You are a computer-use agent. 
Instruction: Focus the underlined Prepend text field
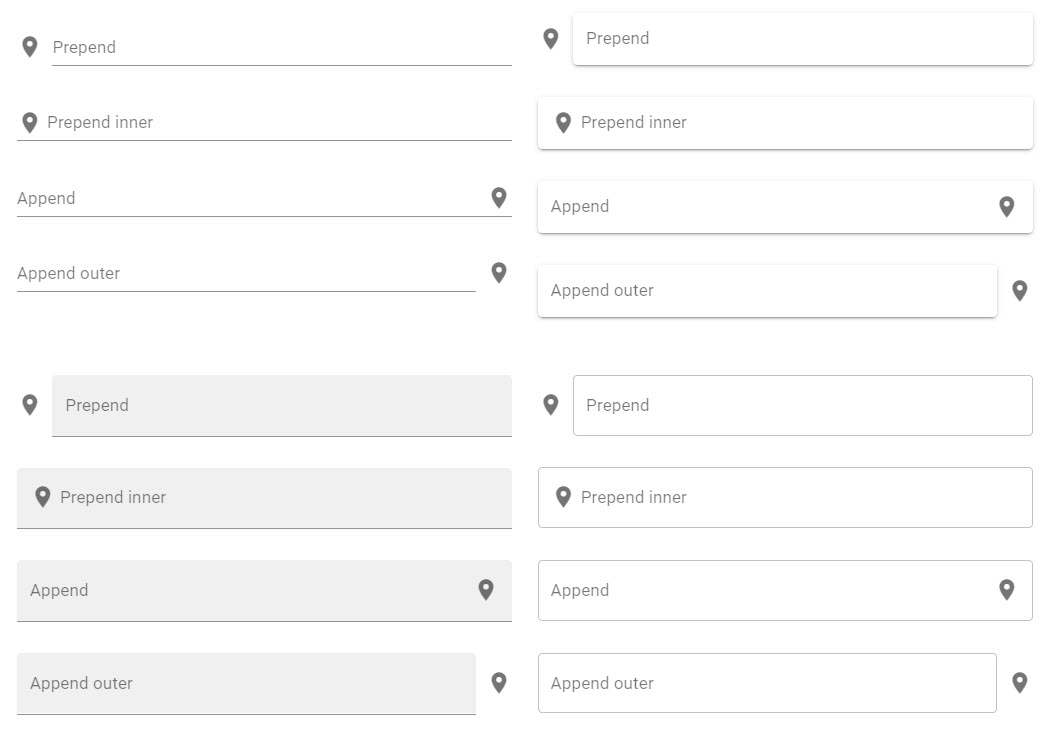[282, 47]
